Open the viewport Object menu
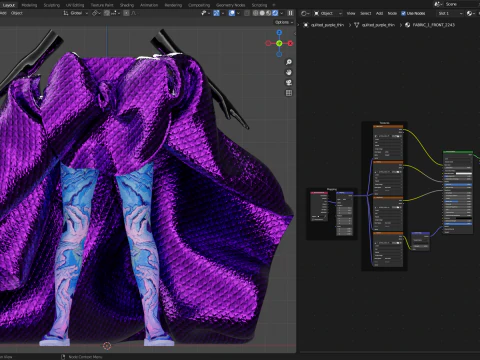This screenshot has width=480, height=360. click(x=17, y=13)
